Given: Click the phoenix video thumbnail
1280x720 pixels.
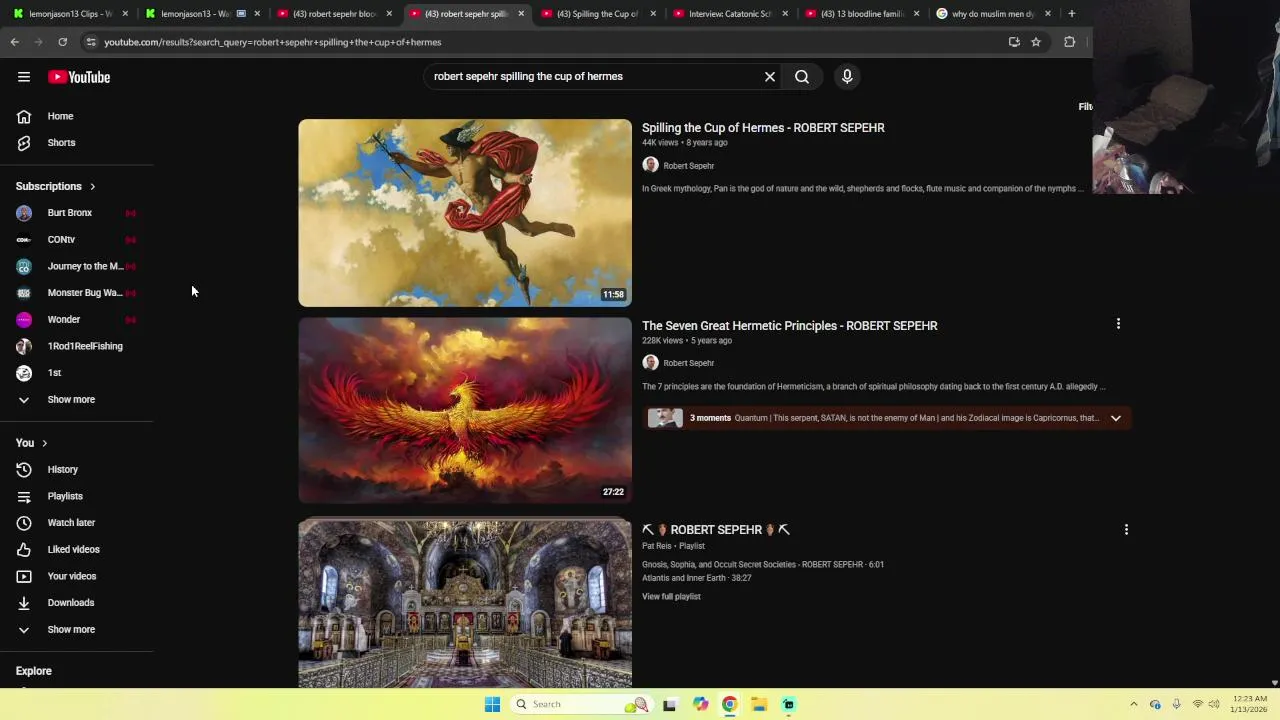Looking at the screenshot, I should [465, 410].
